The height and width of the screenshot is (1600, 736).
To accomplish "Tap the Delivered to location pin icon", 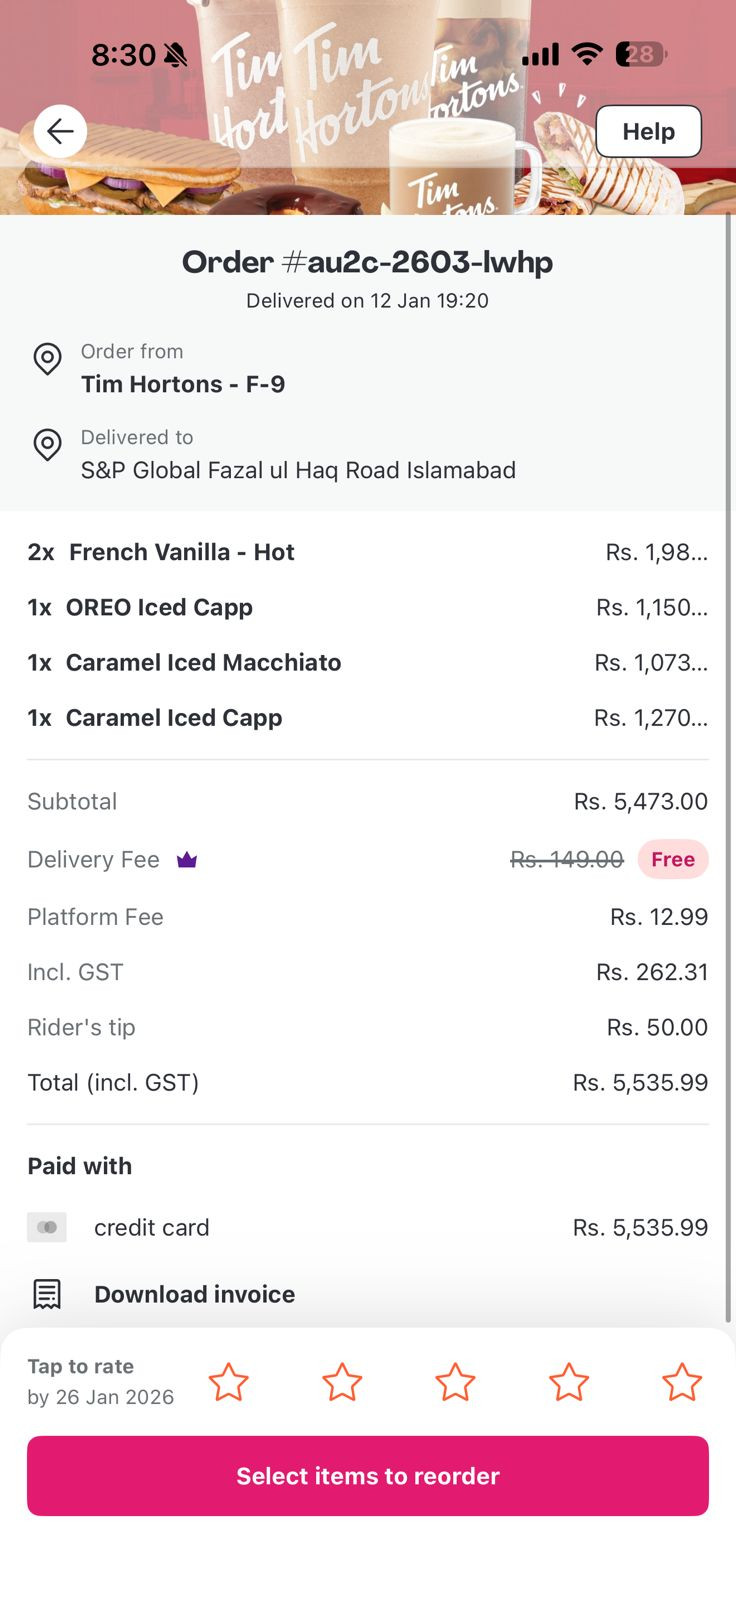I will click(x=47, y=444).
